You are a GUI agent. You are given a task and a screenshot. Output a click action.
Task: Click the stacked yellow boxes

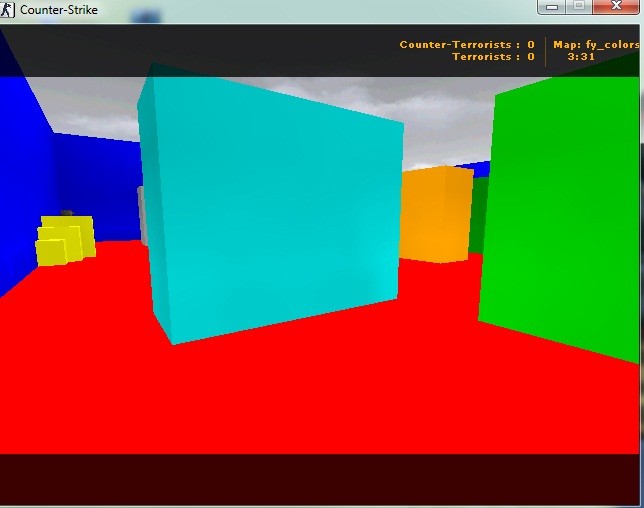coord(66,241)
